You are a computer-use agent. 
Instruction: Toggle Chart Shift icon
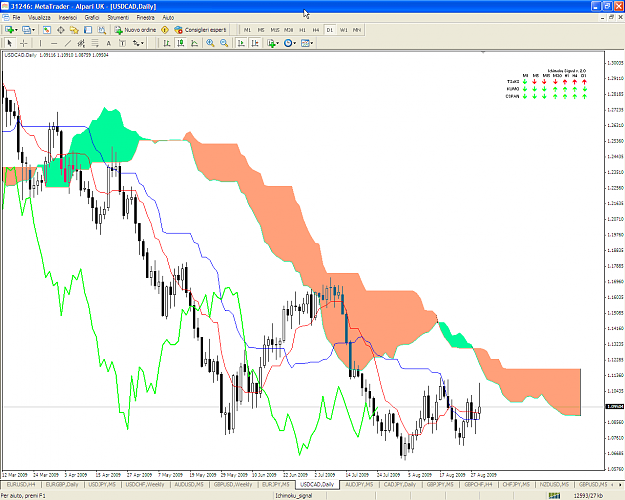(x=255, y=43)
